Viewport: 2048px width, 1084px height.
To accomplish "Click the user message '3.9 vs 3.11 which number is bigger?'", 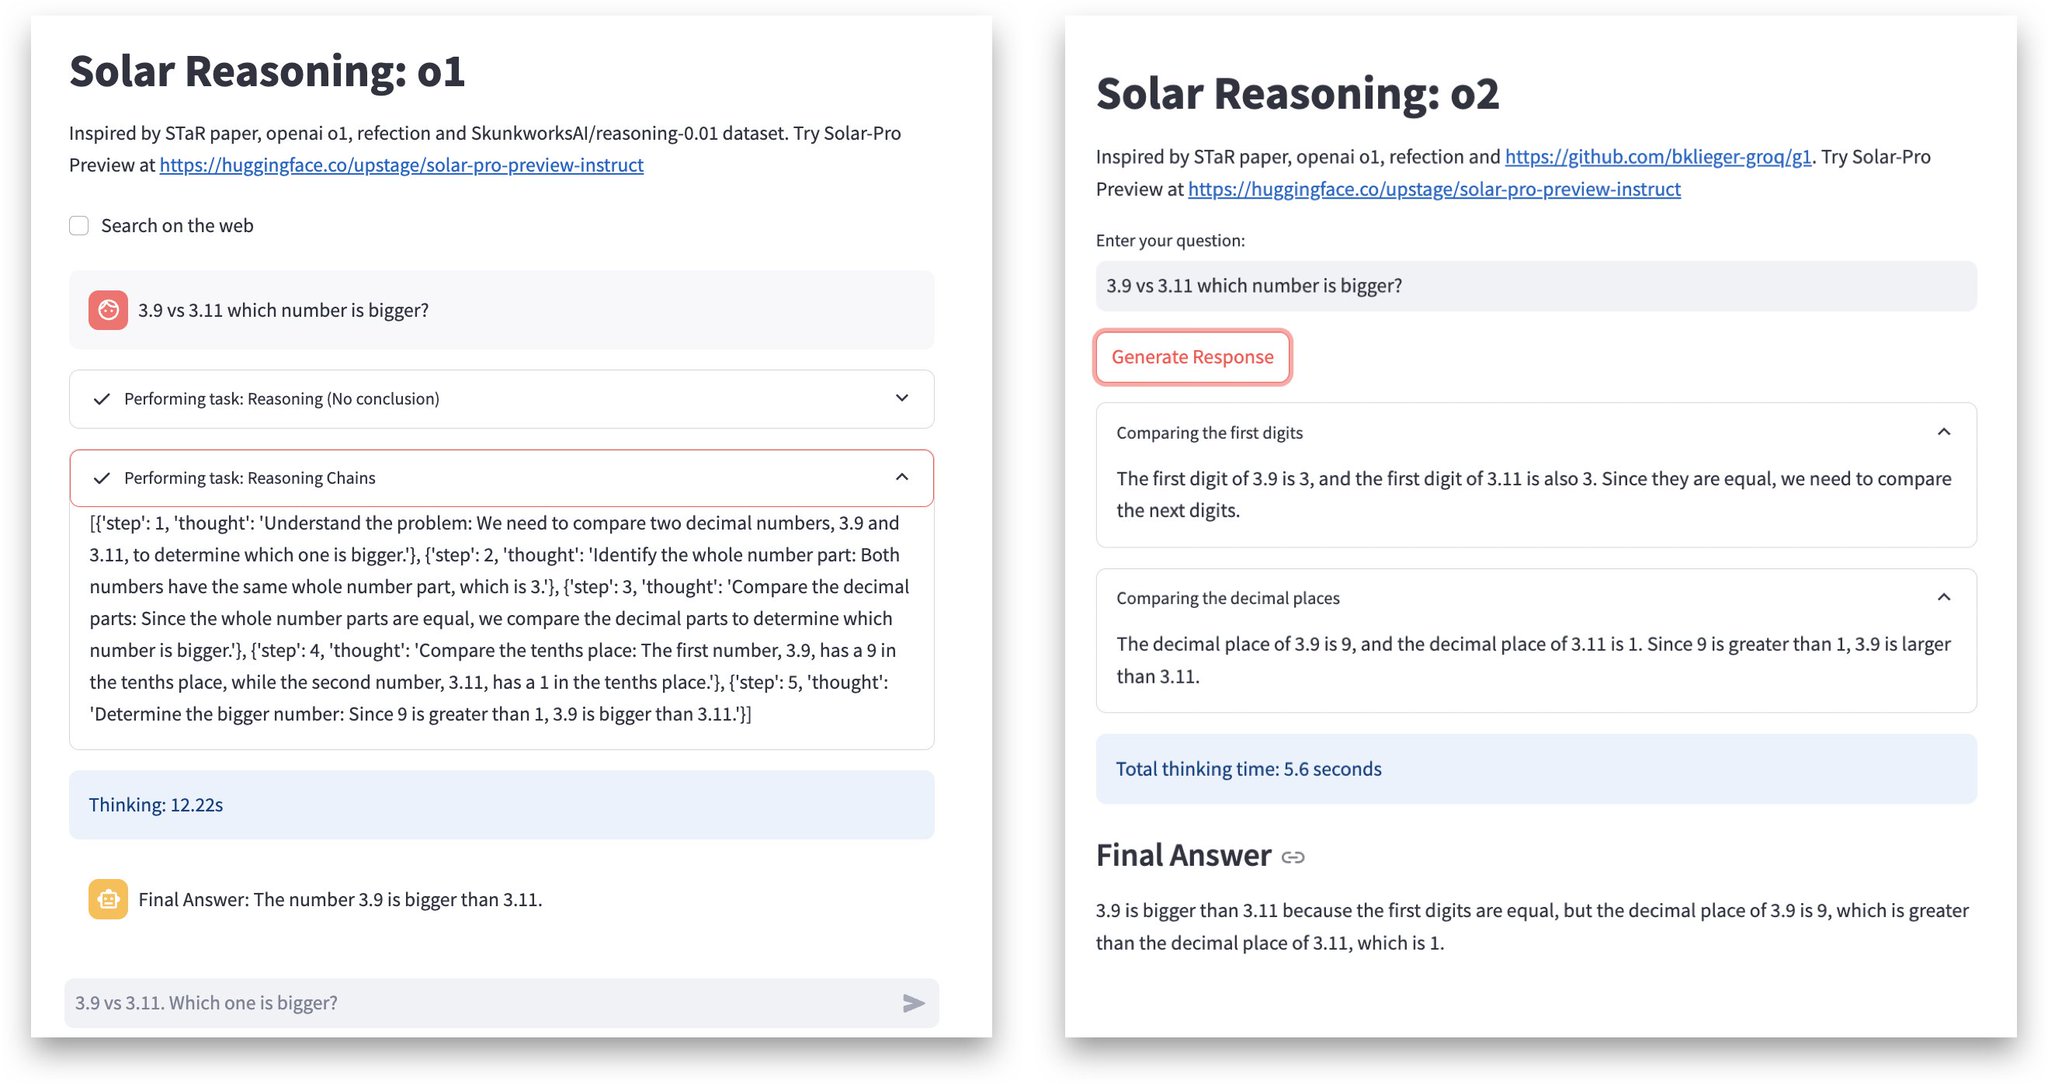I will click(283, 311).
